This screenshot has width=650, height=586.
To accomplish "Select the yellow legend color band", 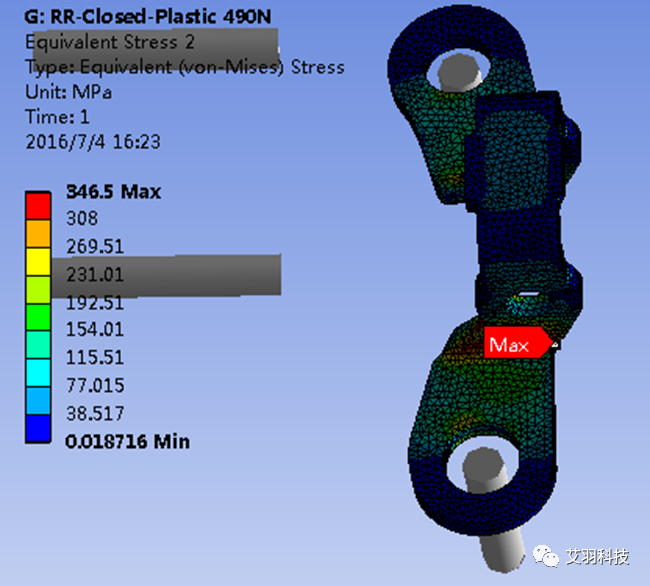I will 38,262.
